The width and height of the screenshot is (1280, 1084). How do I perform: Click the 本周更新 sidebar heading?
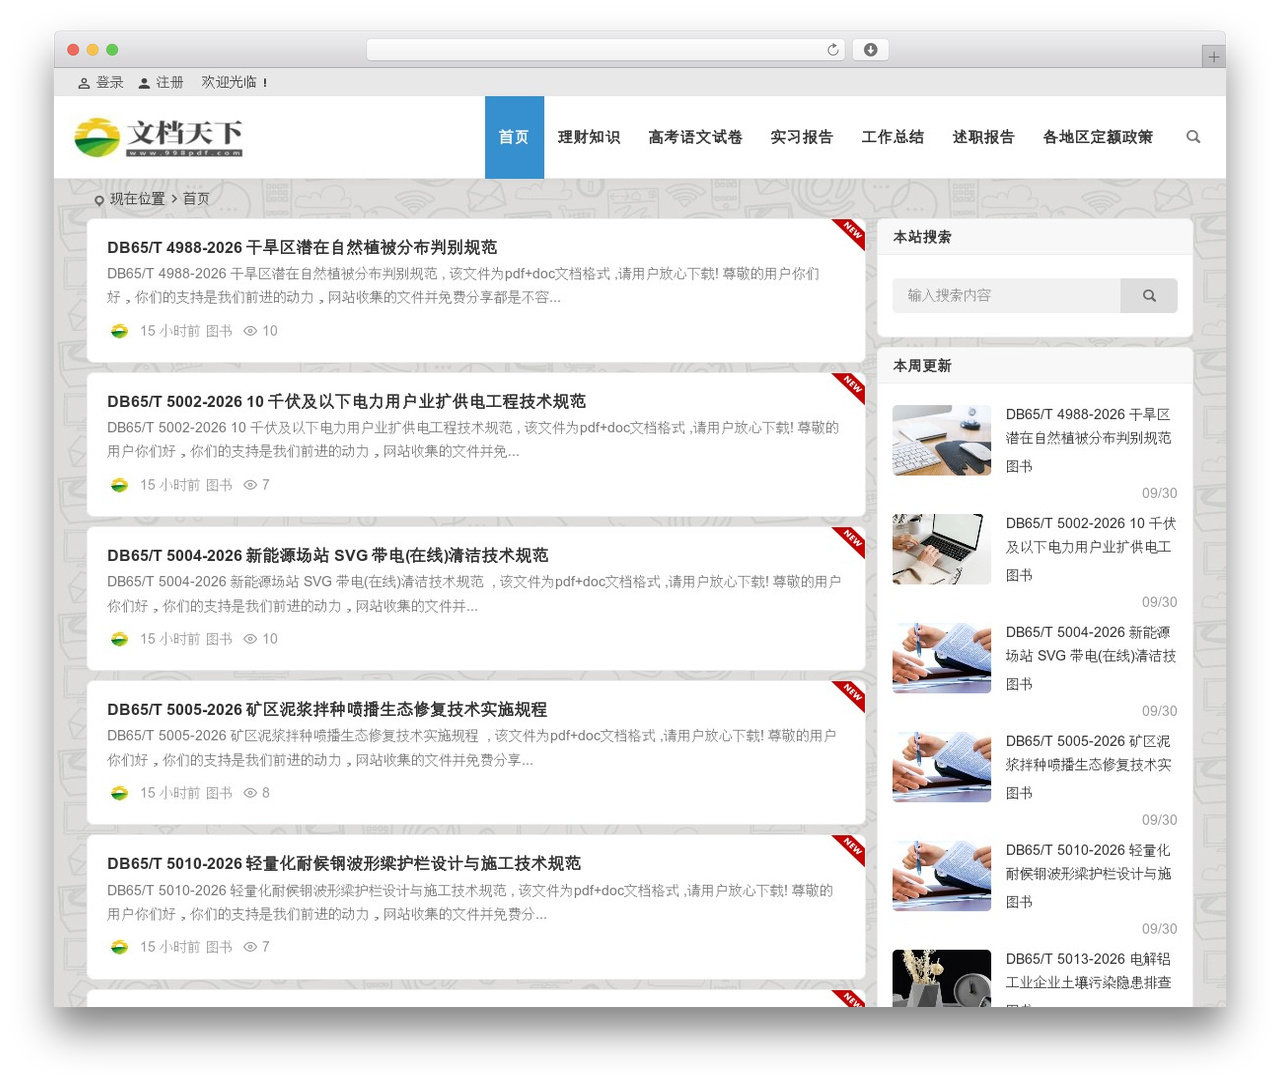[x=922, y=366]
